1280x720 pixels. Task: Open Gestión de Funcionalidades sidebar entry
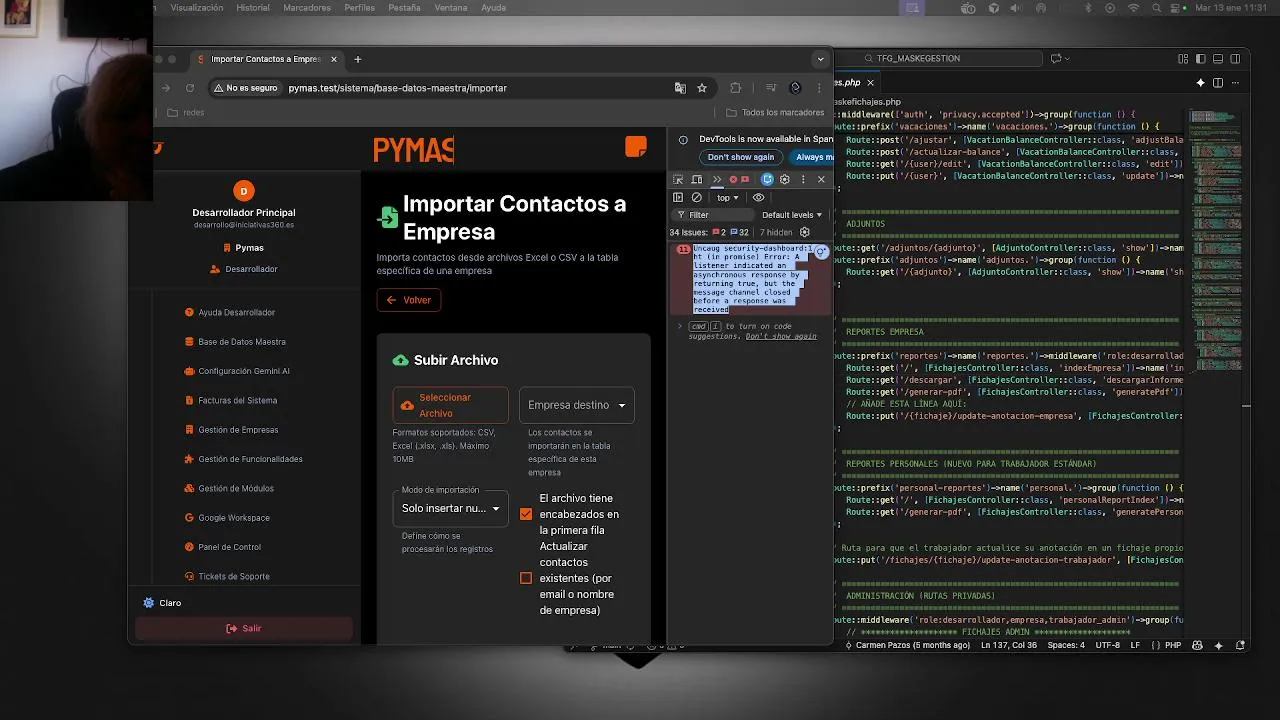point(243,459)
